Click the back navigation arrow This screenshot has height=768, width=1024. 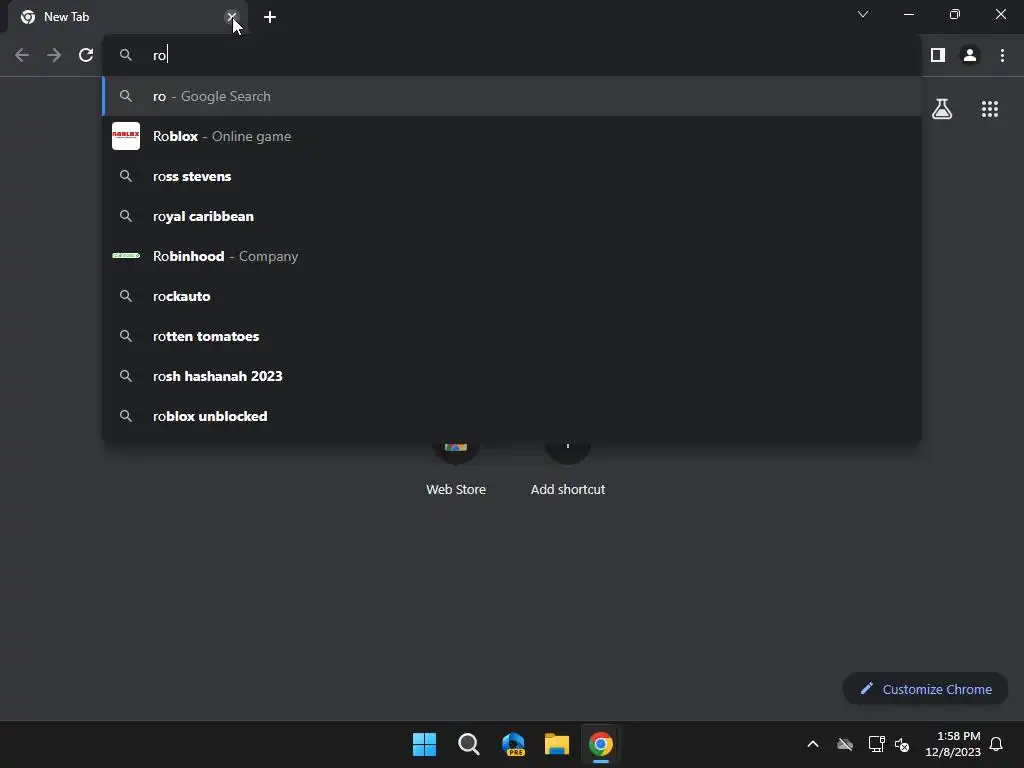point(22,56)
